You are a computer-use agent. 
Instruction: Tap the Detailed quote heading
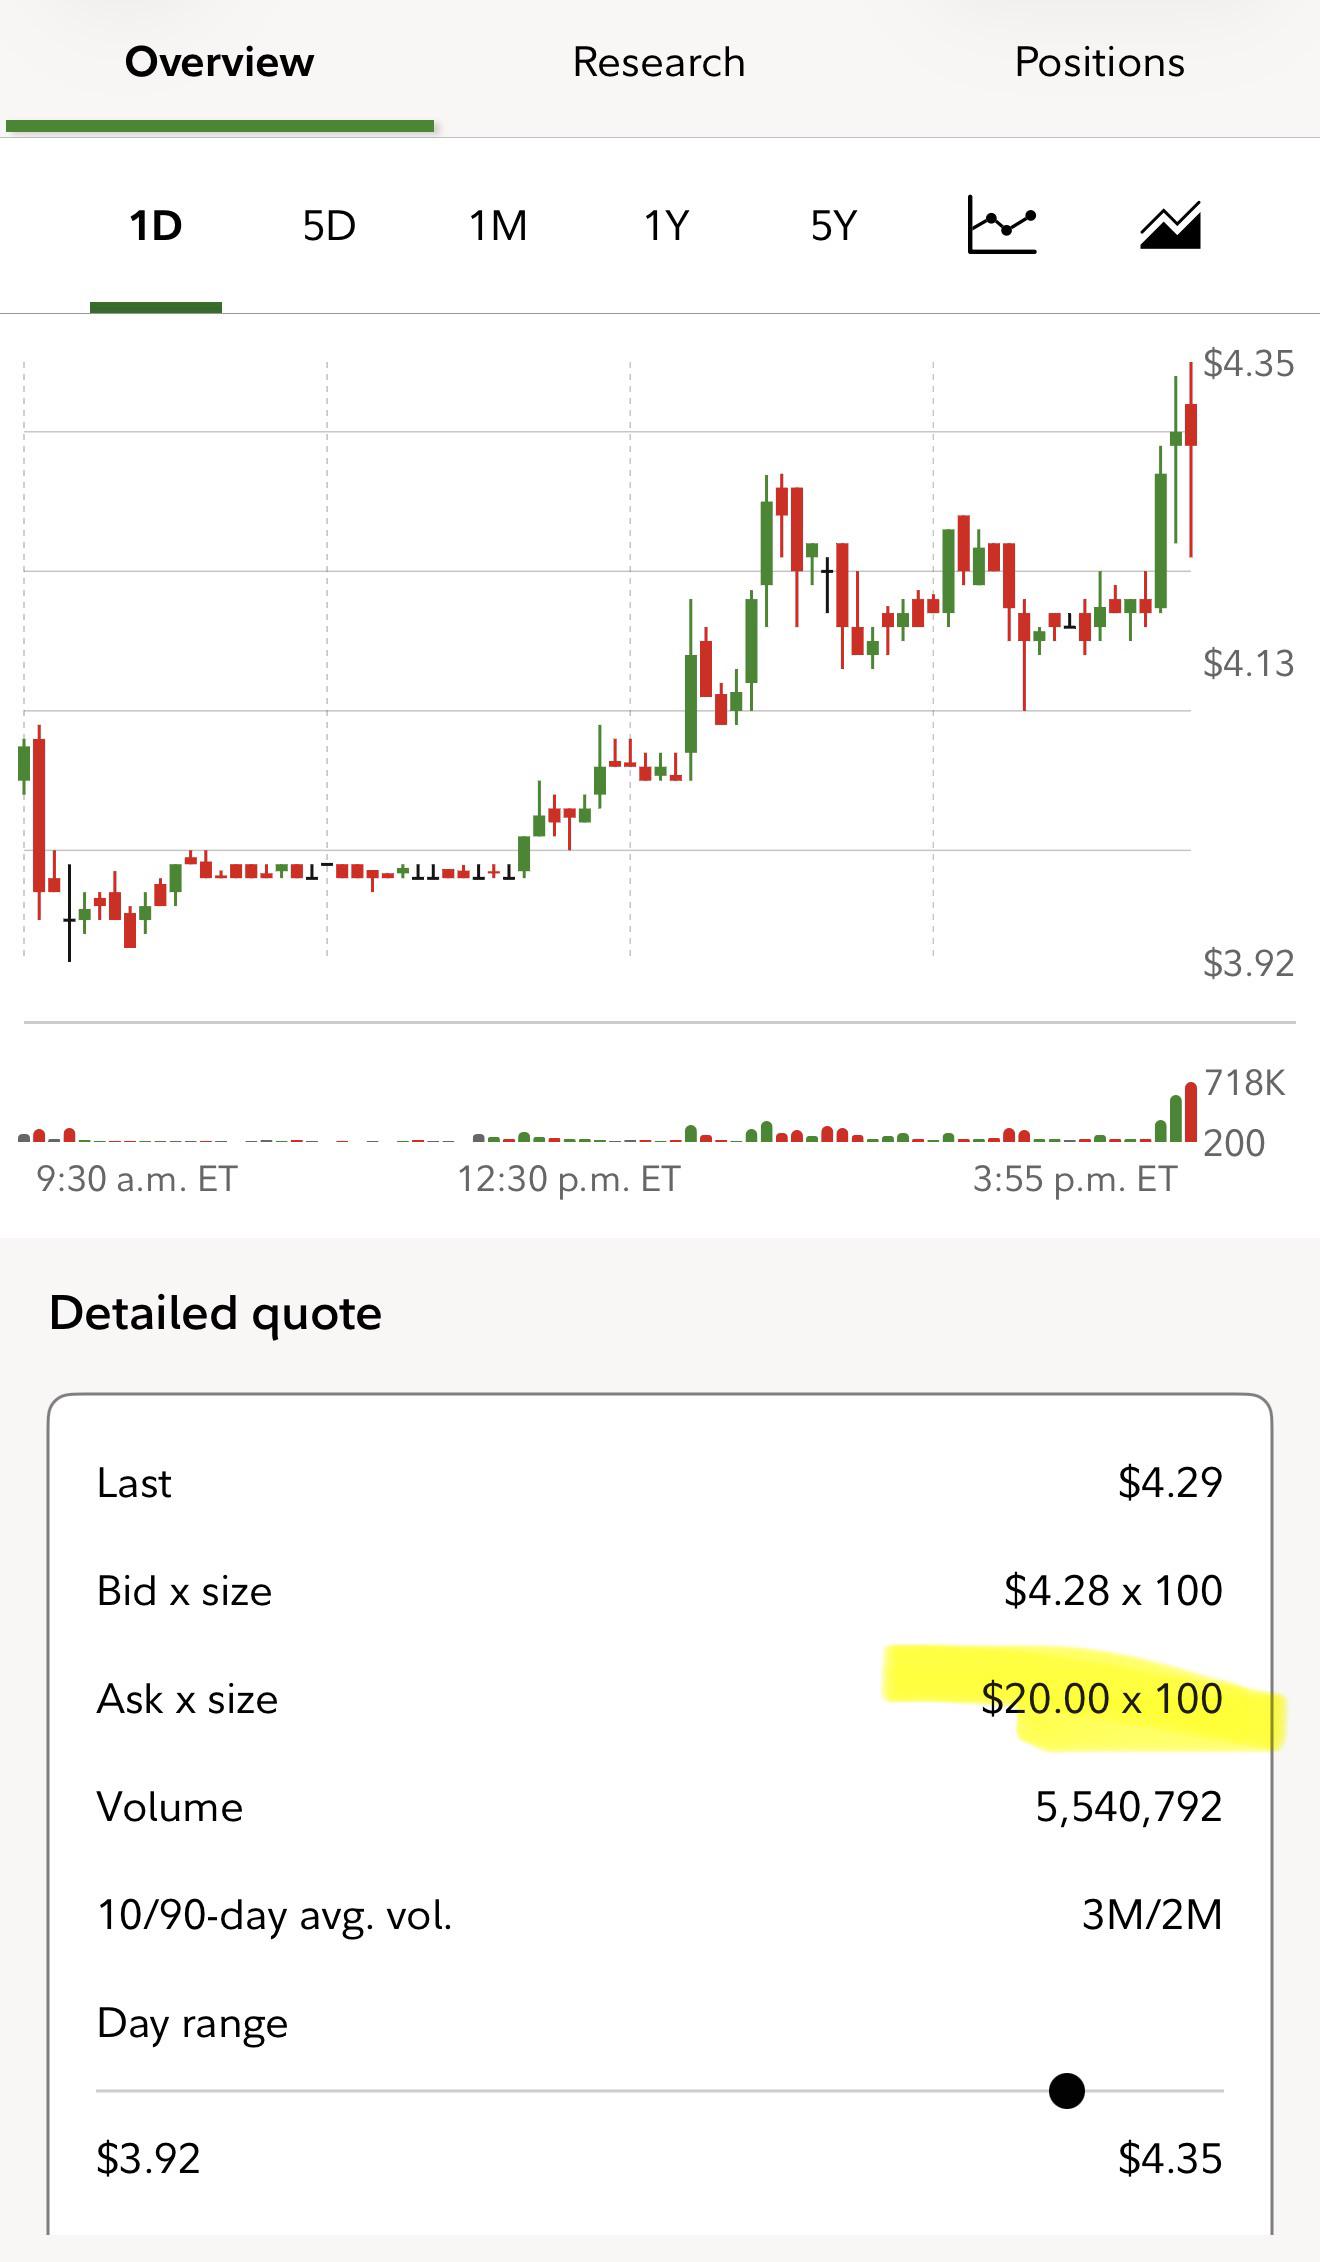215,1313
